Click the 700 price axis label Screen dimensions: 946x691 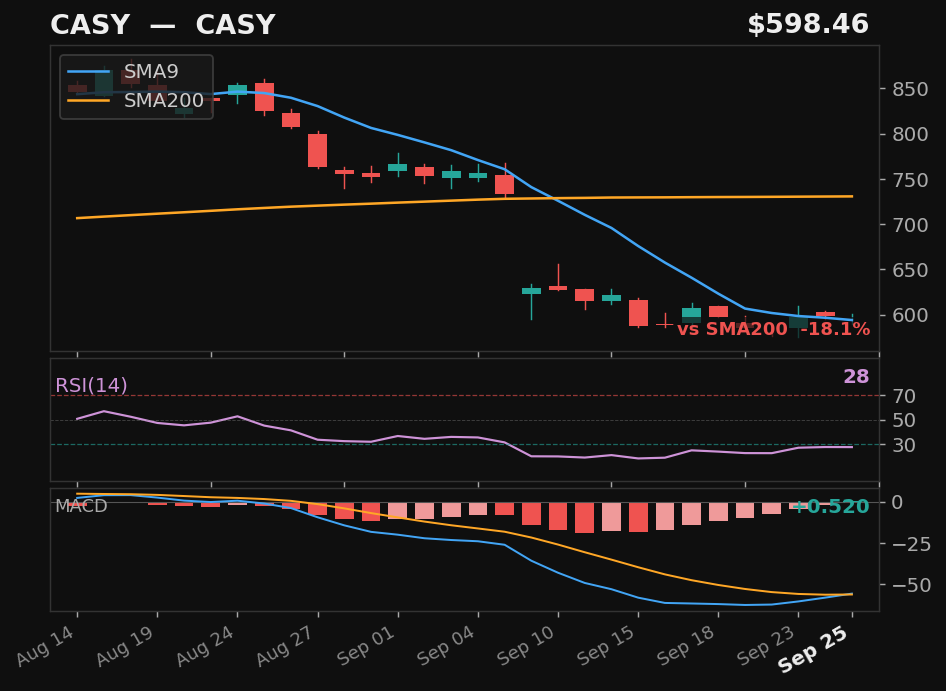pos(910,225)
